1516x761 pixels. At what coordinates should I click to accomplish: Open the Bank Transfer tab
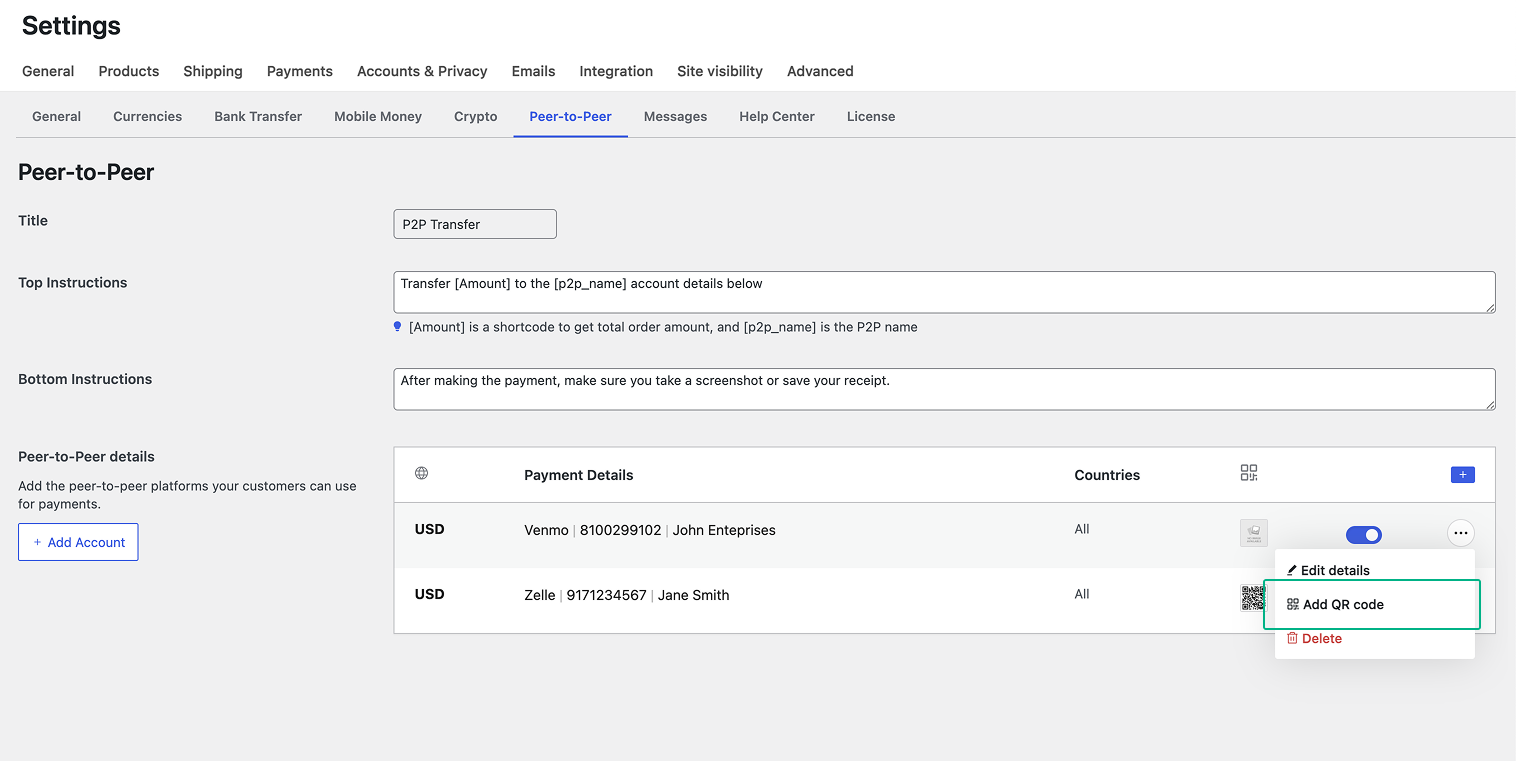click(258, 116)
